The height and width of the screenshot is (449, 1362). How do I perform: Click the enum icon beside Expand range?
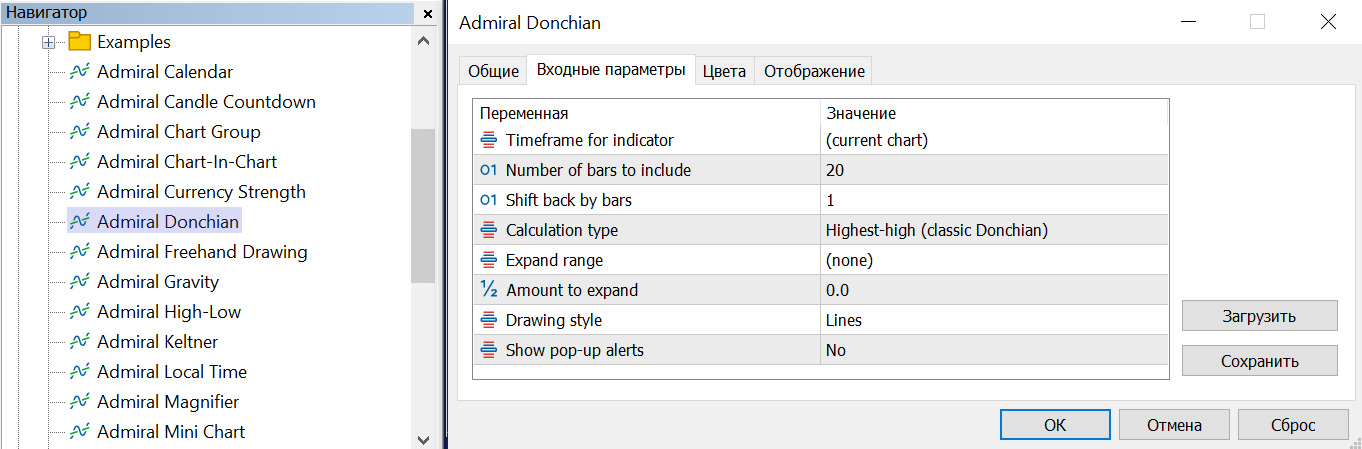[489, 260]
